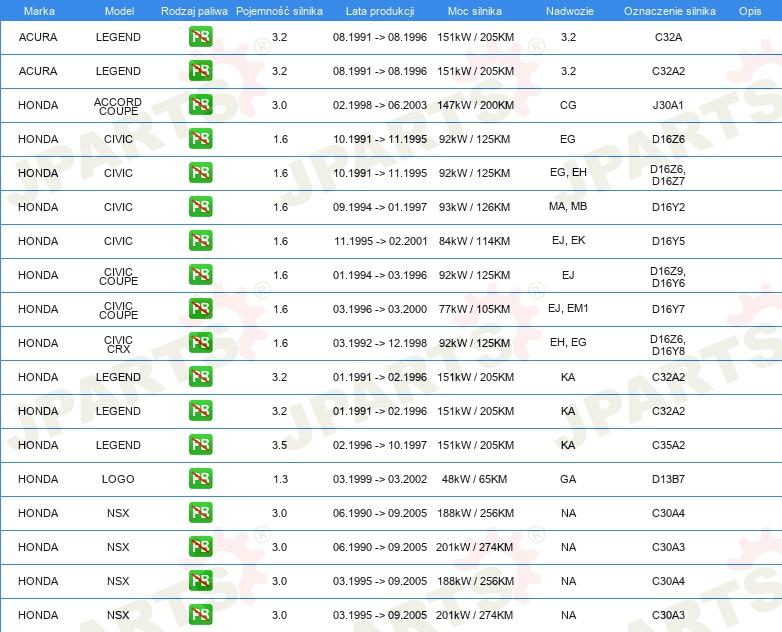Screen dimensions: 782x632
Task: Click the fuel icon in the HONDA LOGO row
Action: [200, 478]
